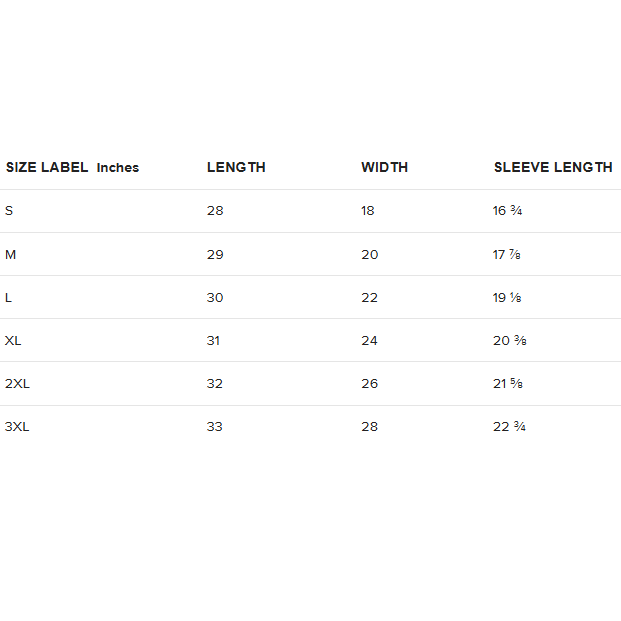Select the 3XL size row label
The height and width of the screenshot is (621, 621).
17,426
